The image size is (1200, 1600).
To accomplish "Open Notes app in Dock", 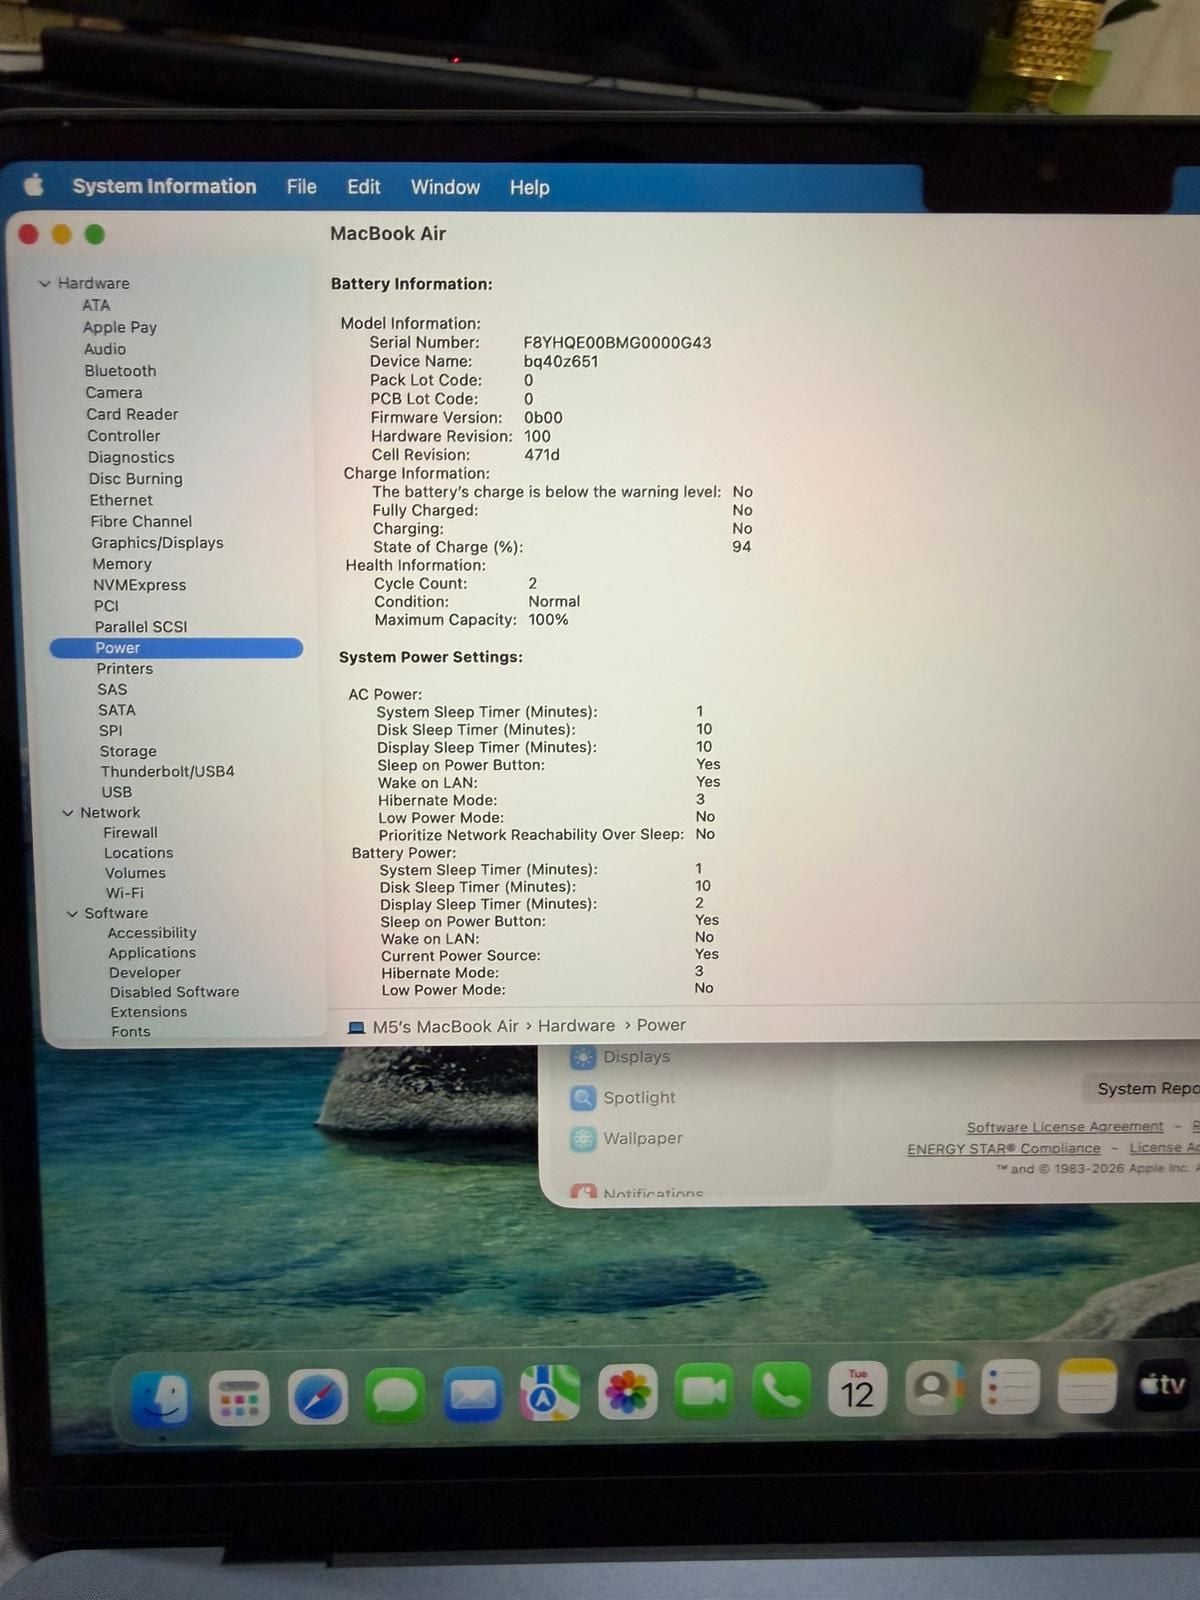I will [x=1087, y=1386].
